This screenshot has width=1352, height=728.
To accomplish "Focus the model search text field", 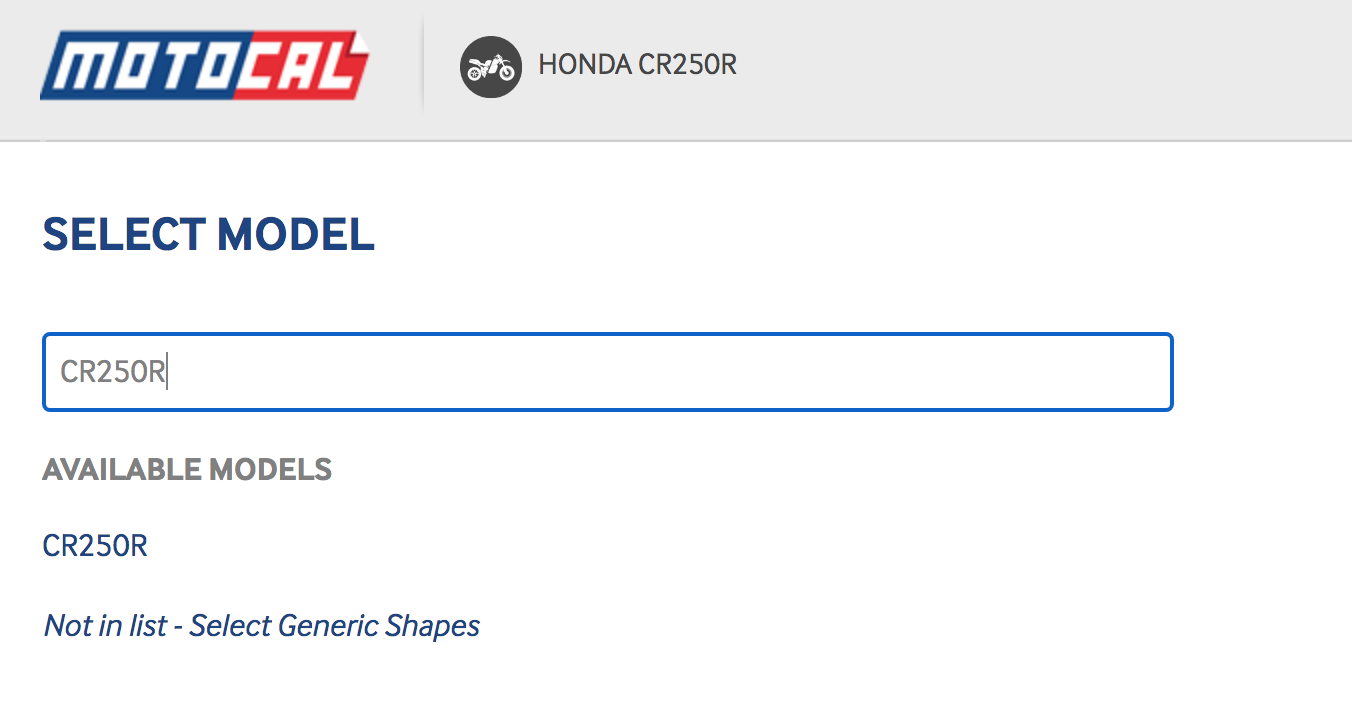I will click(x=607, y=372).
